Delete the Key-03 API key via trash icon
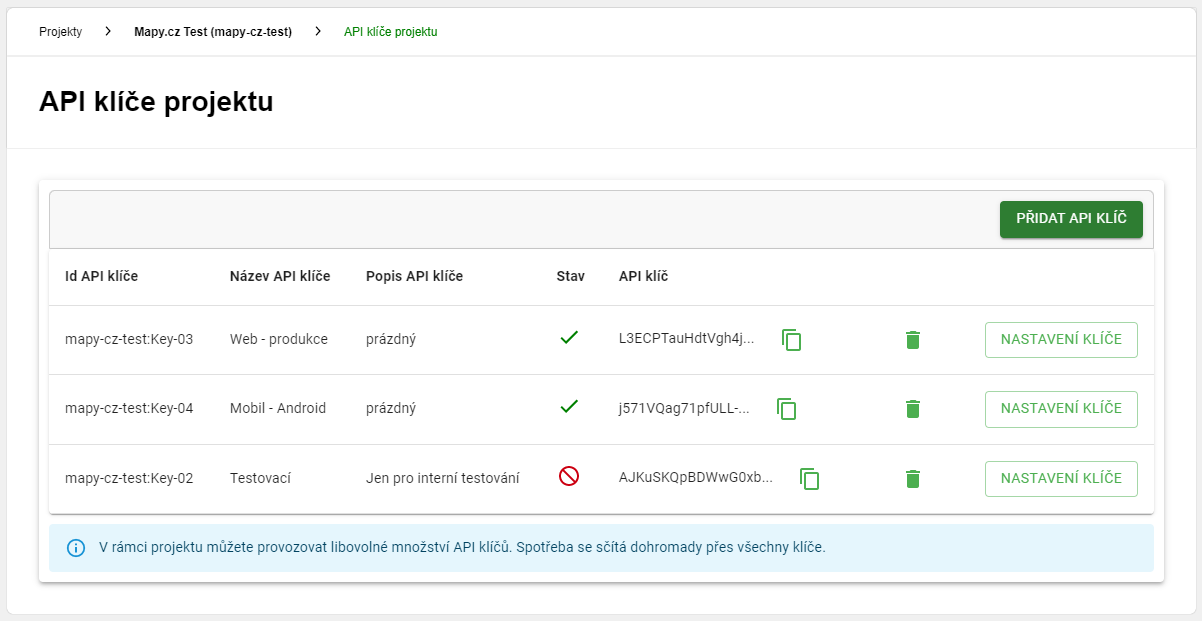This screenshot has width=1202, height=621. tap(912, 340)
